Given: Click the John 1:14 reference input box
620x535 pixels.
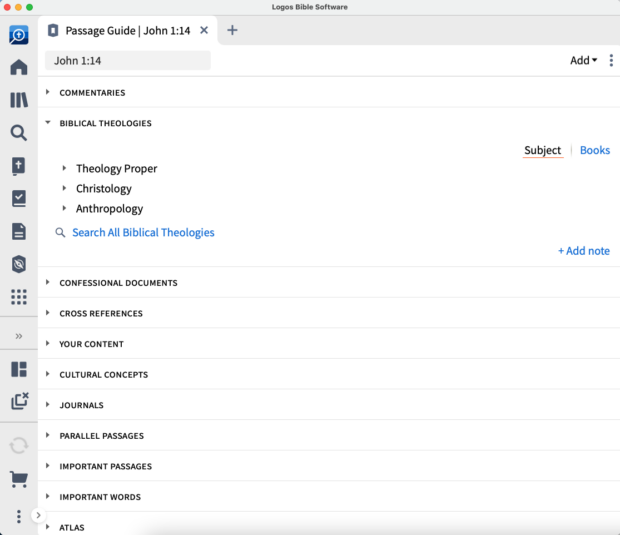Looking at the screenshot, I should pyautogui.click(x=128, y=60).
